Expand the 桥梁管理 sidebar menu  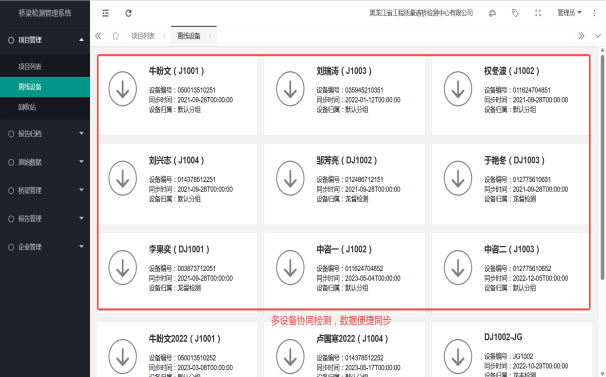45,190
